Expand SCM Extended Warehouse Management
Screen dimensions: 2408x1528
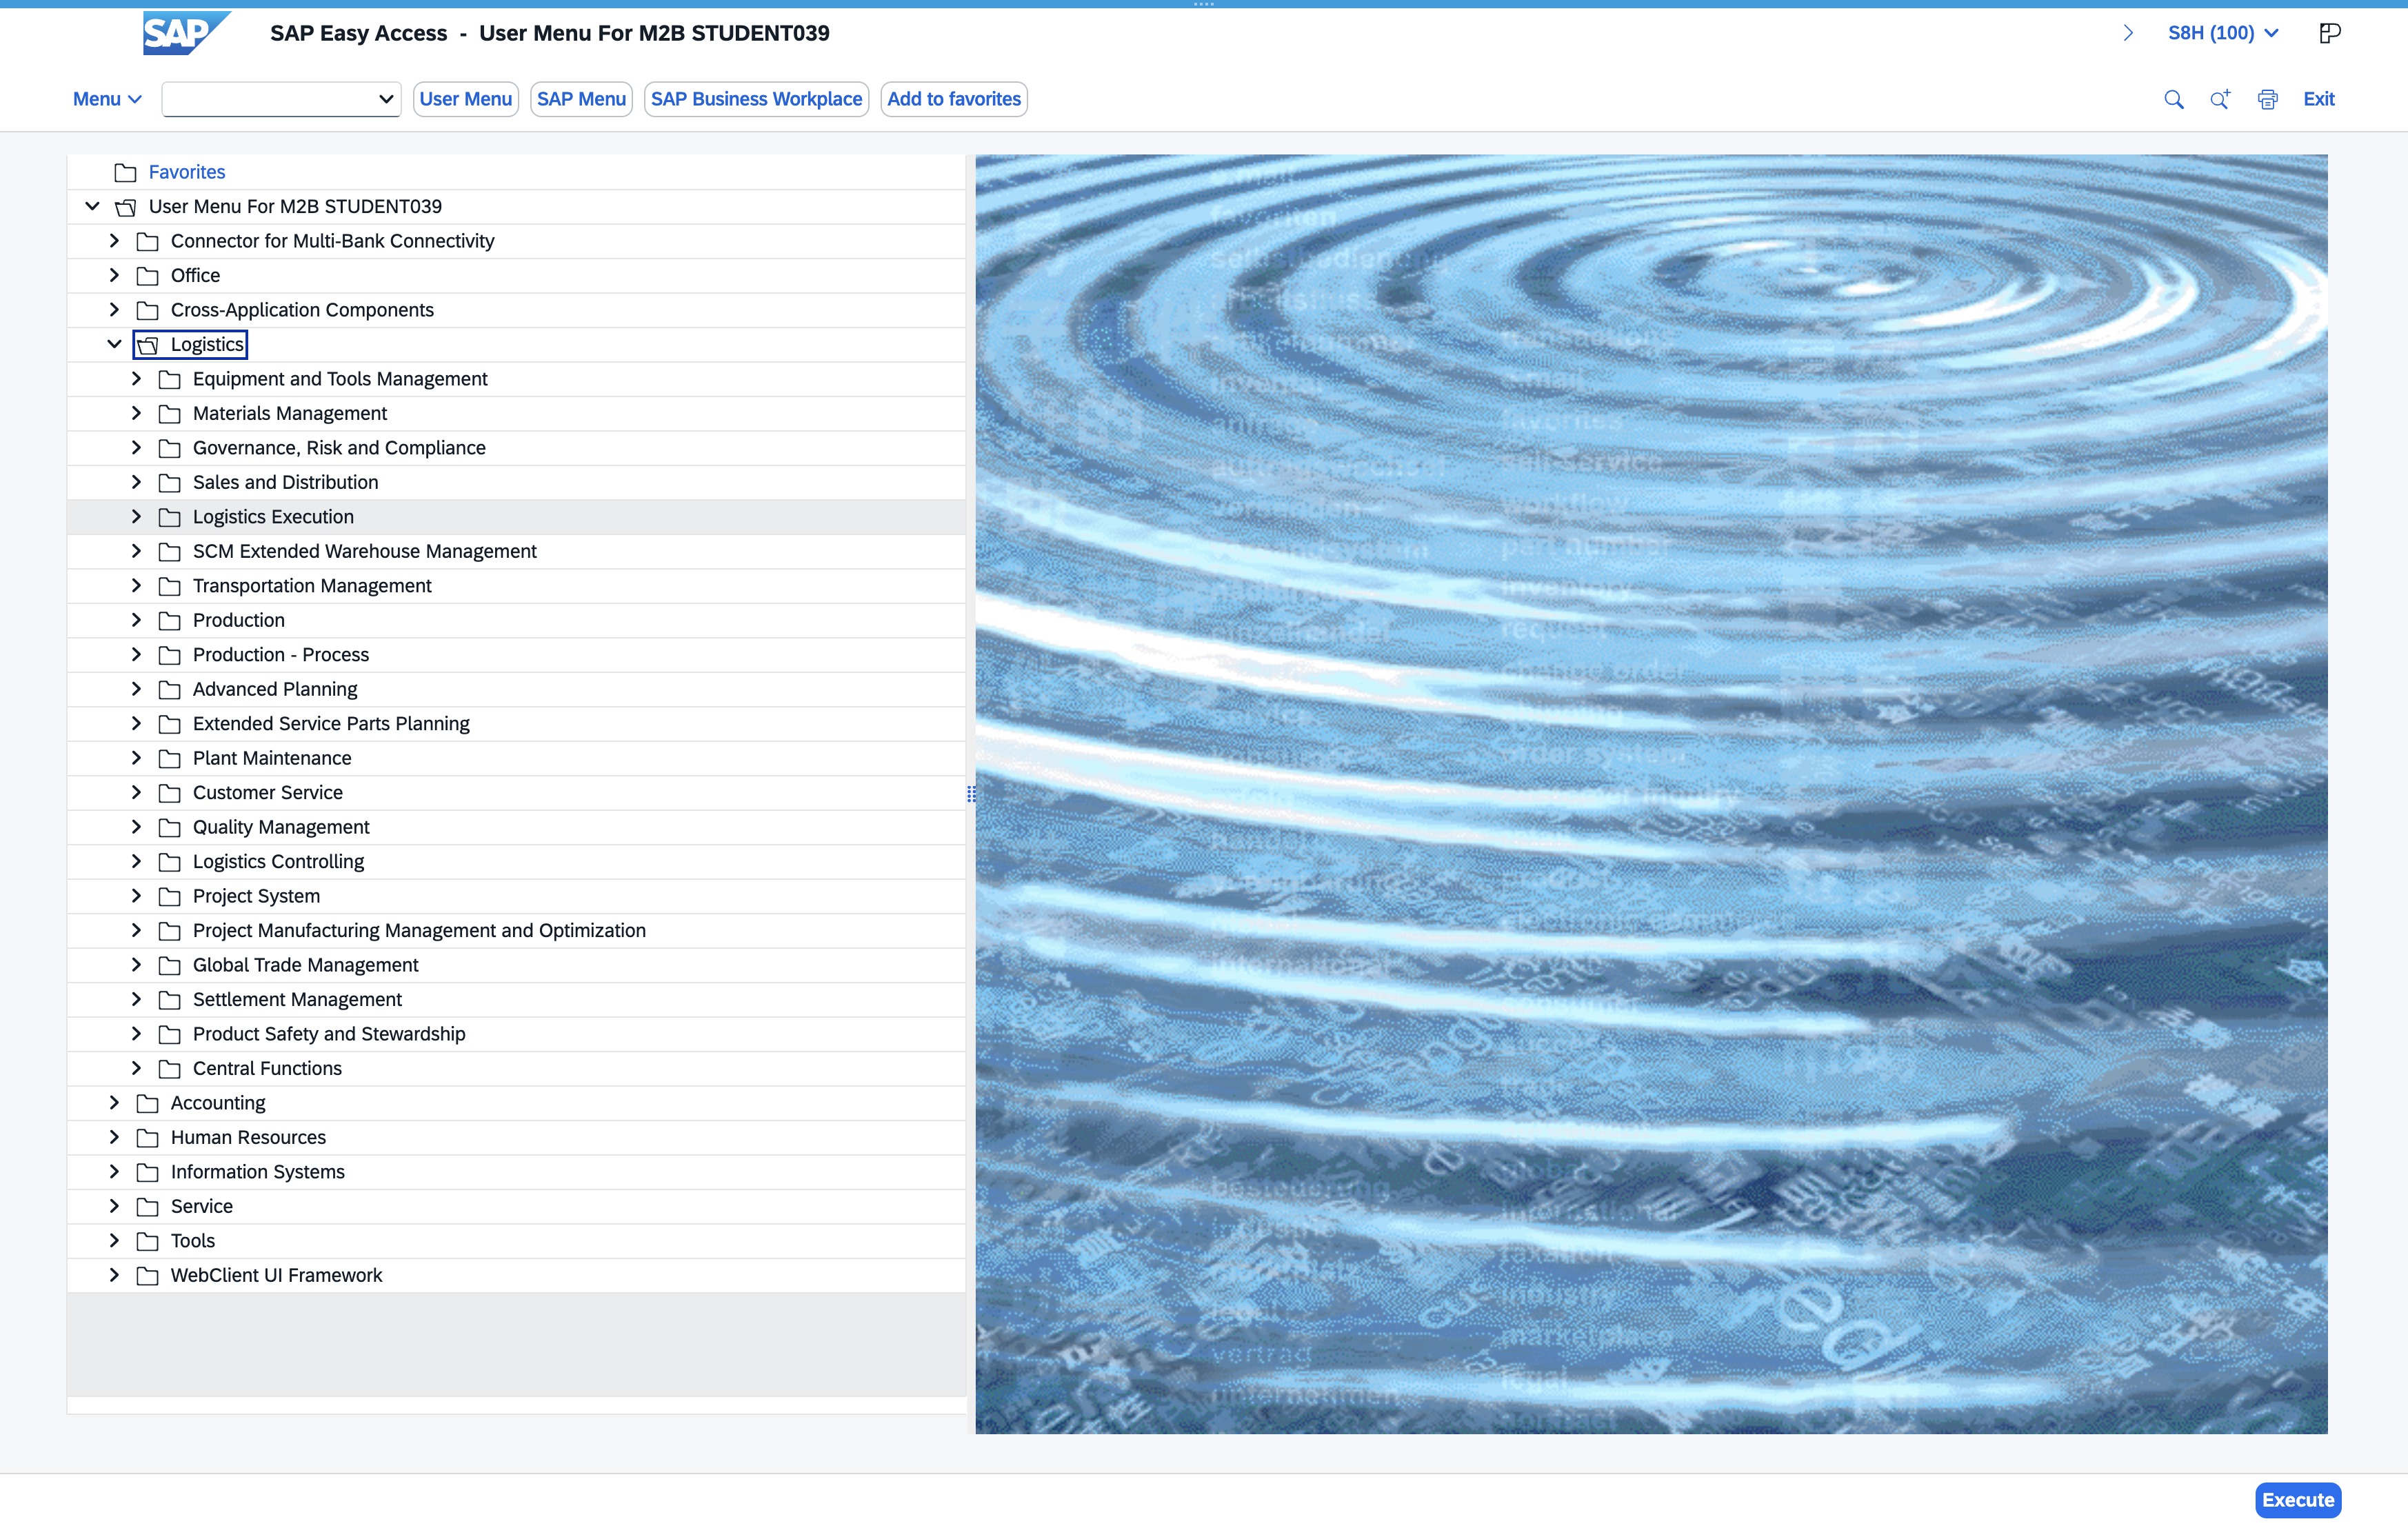point(137,551)
